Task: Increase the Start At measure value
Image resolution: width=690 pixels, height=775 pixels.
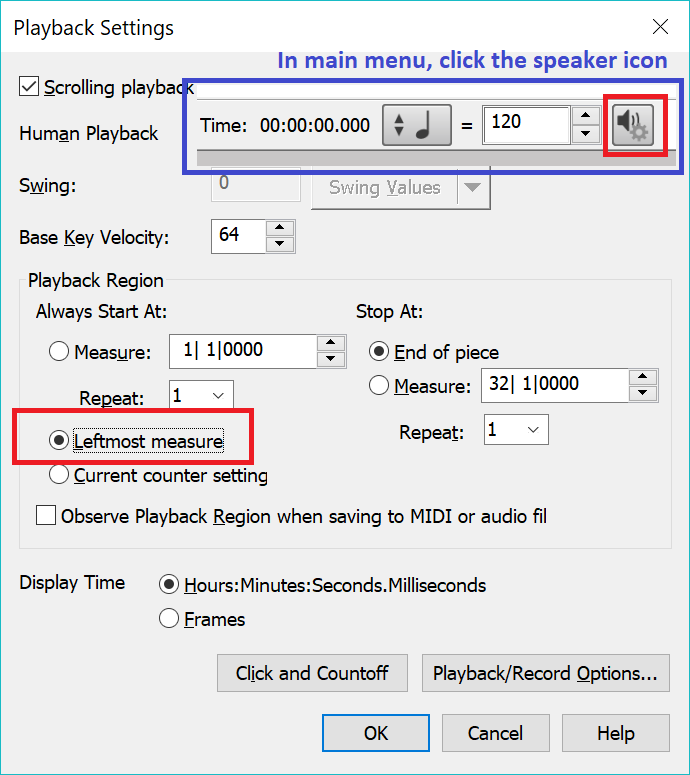Action: point(331,343)
